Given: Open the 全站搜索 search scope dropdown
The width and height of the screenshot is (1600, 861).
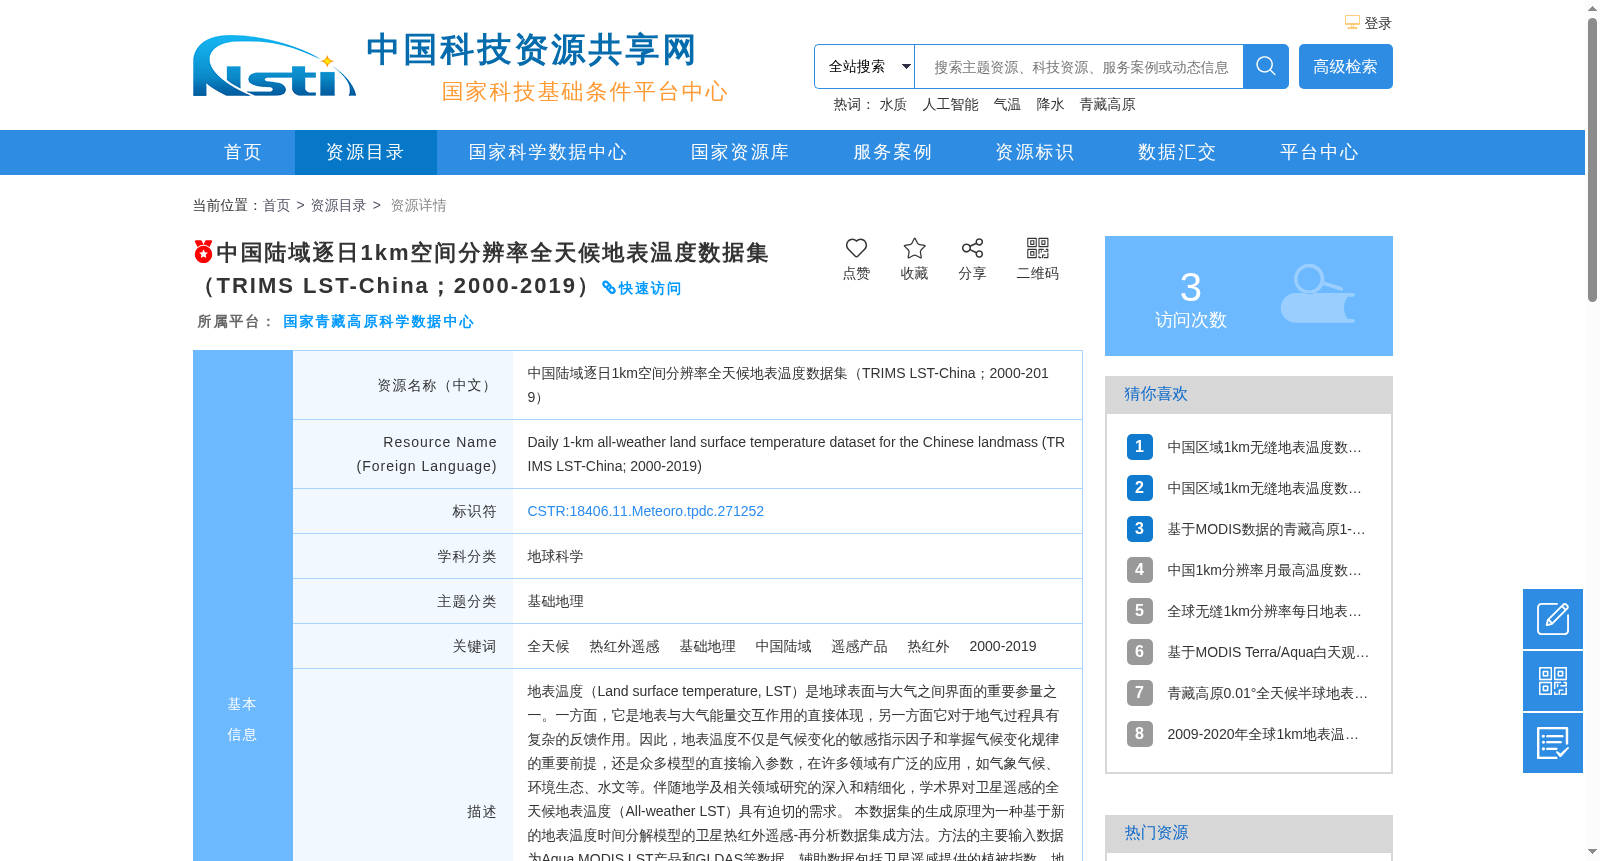Looking at the screenshot, I should (864, 67).
